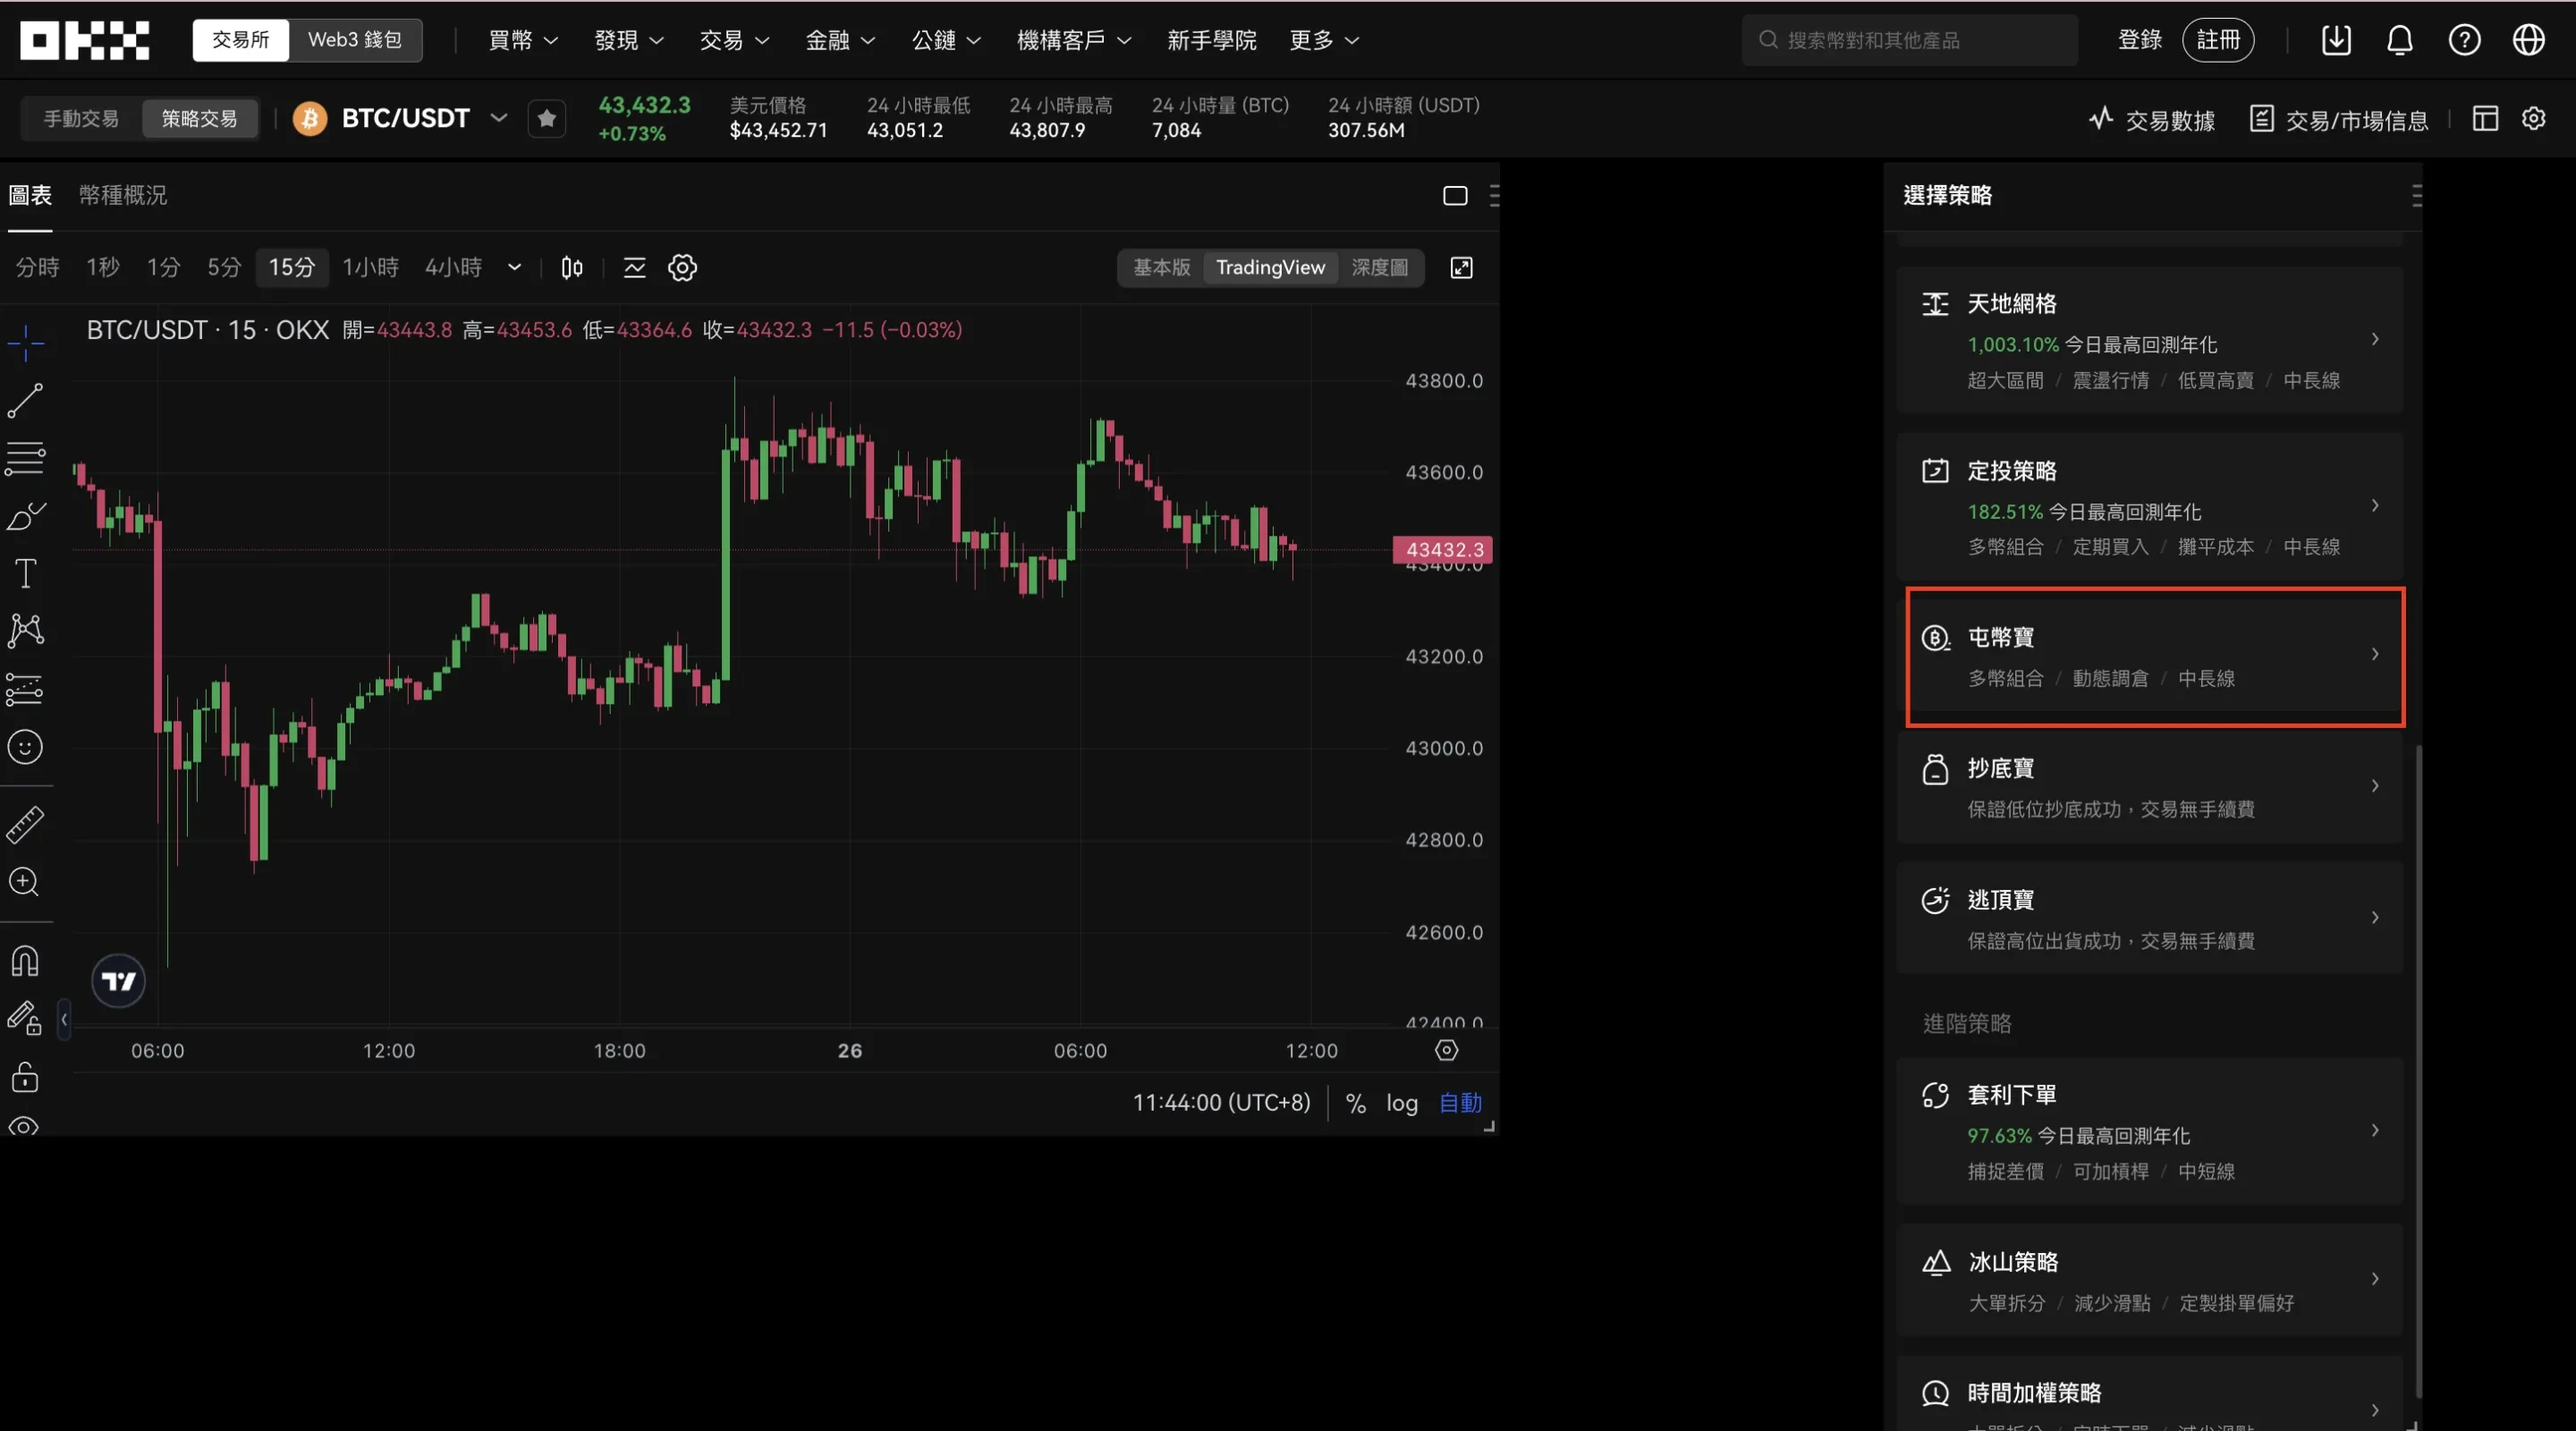Open 交易數據 link
Viewport: 2576px width, 1431px height.
click(2152, 120)
